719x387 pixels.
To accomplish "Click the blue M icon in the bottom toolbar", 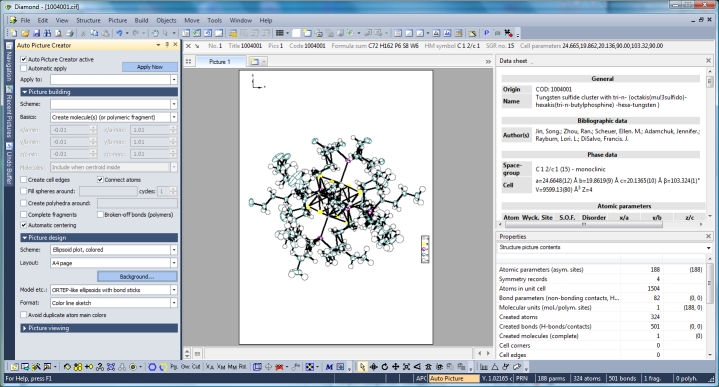I will tap(329, 367).
